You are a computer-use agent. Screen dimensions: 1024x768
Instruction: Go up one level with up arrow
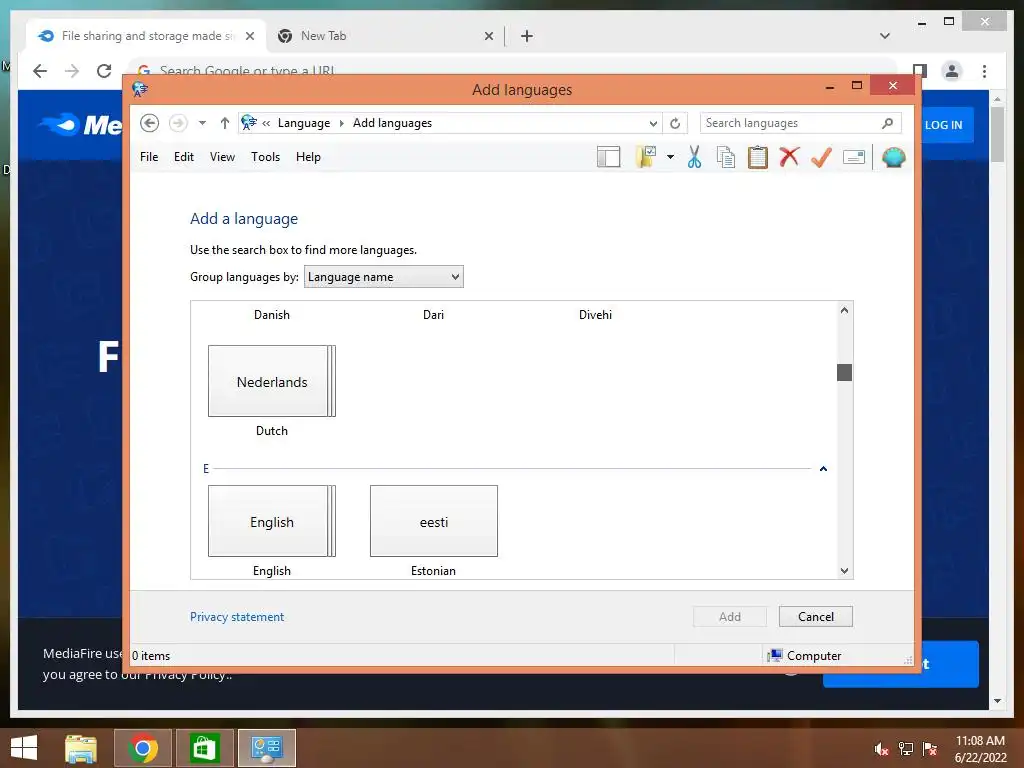225,123
